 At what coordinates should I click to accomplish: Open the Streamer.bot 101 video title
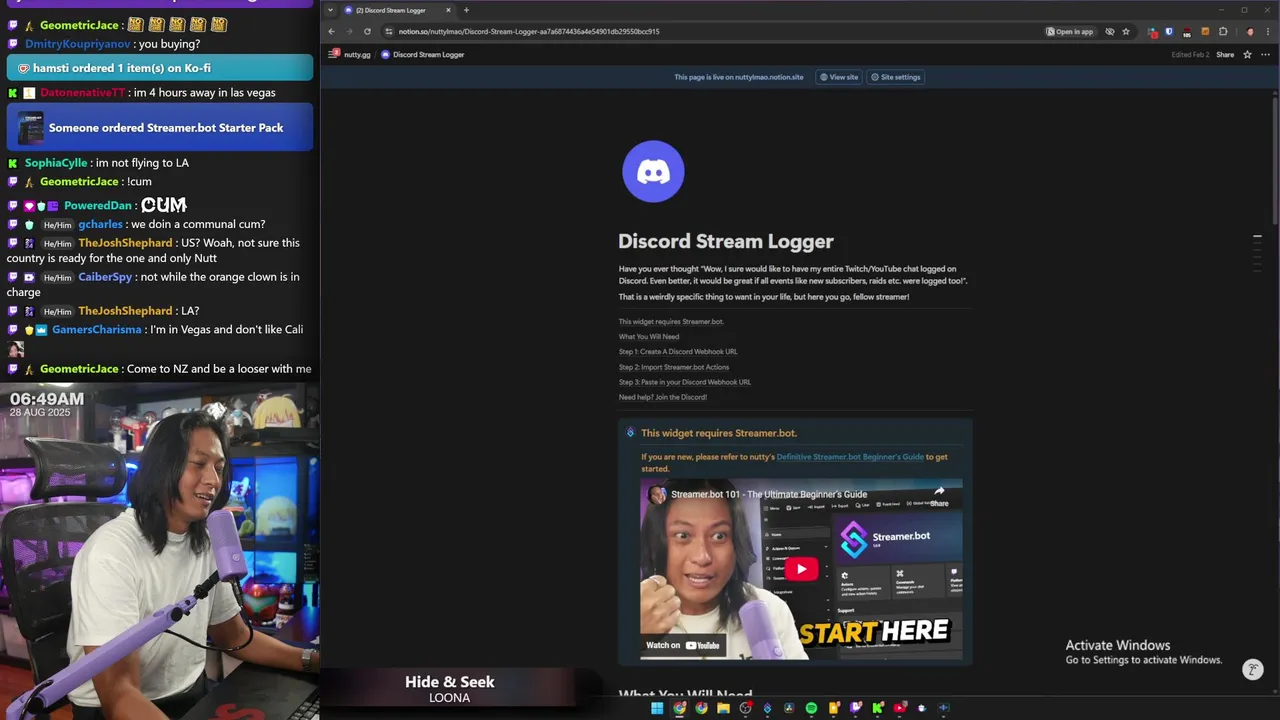(769, 494)
